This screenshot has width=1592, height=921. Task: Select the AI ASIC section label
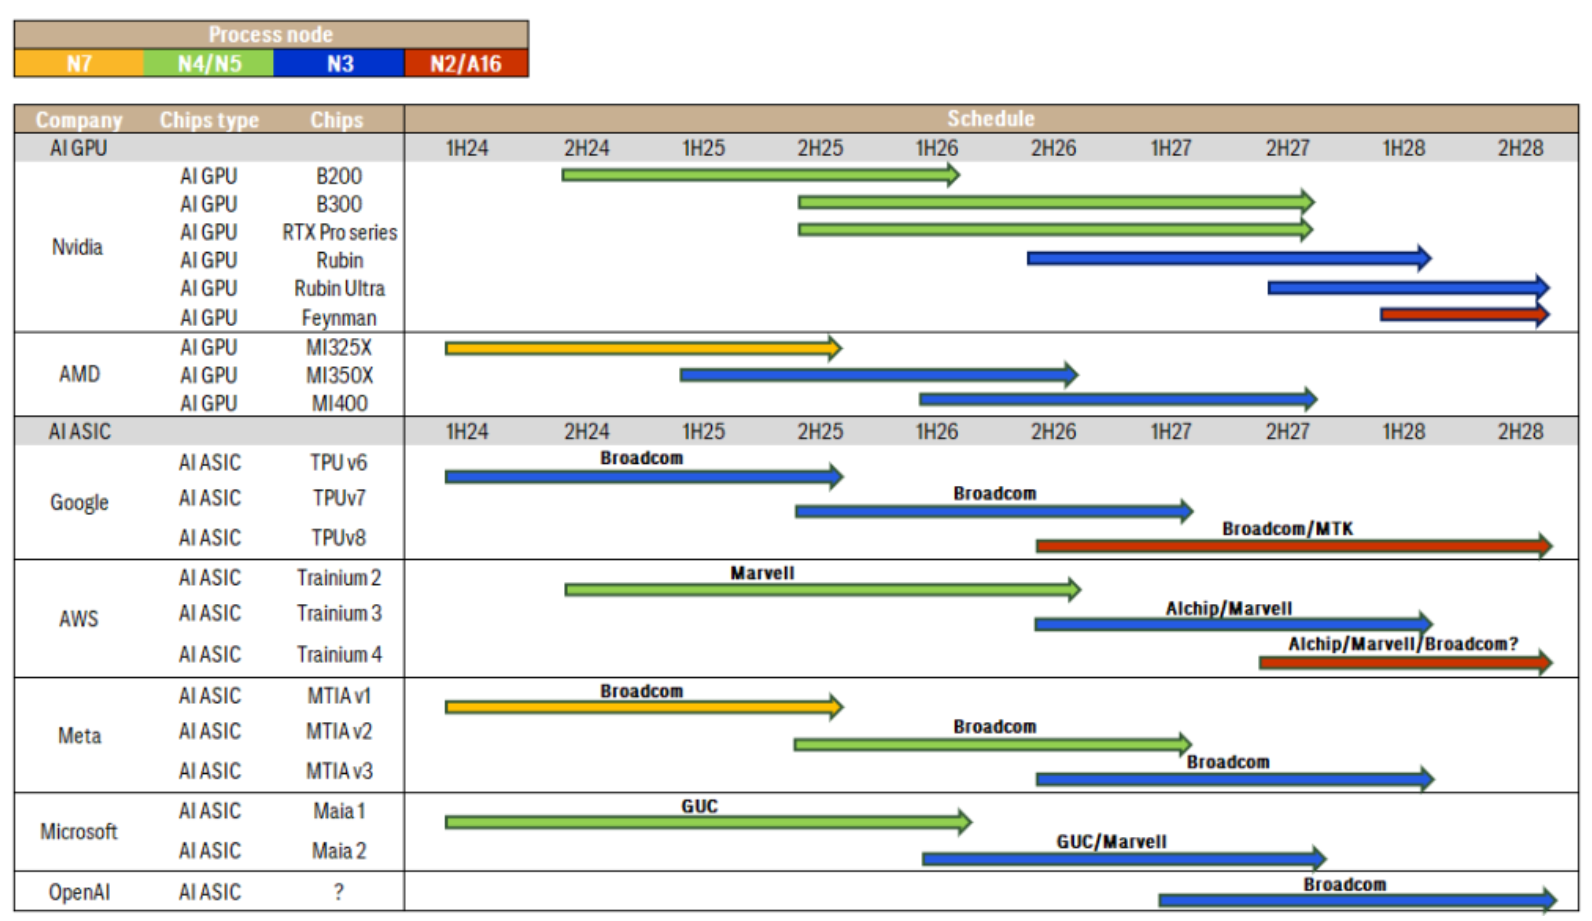tap(80, 432)
